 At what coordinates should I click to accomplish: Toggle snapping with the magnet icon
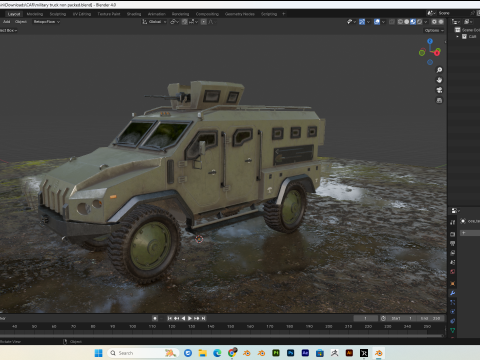click(185, 22)
